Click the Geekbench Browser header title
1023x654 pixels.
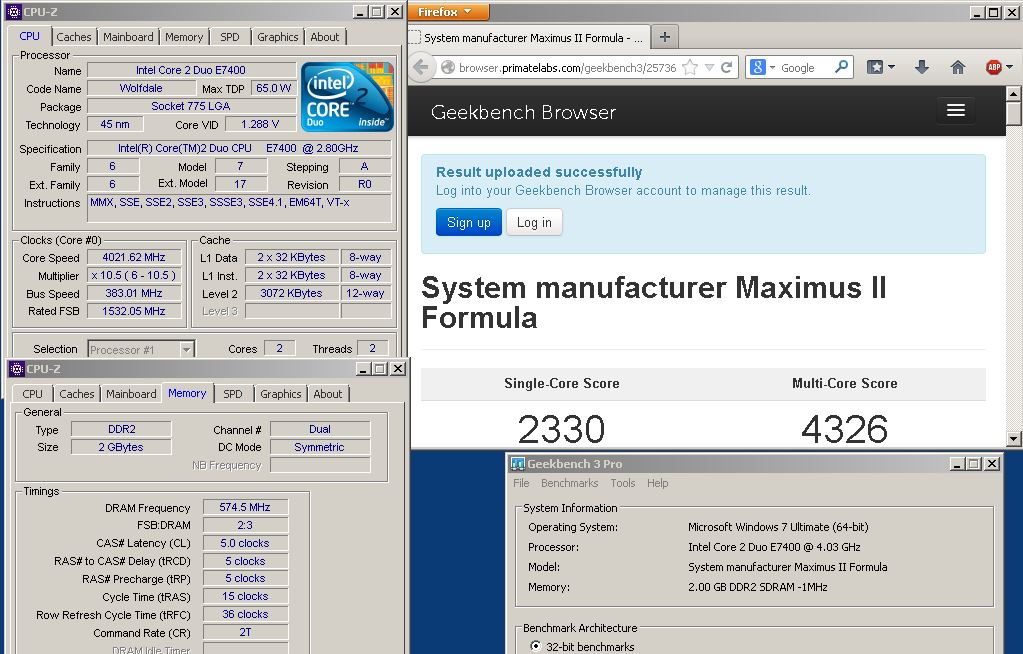click(523, 112)
